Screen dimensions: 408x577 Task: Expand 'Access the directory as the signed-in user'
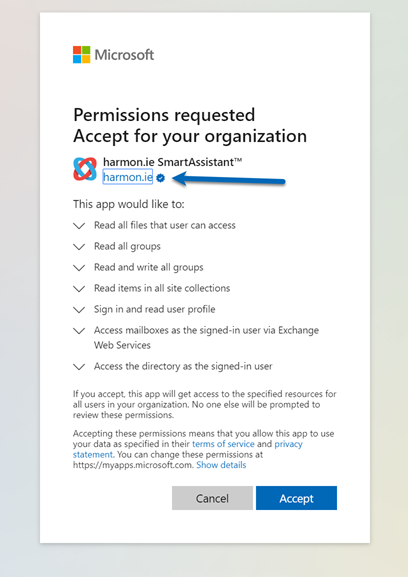point(79,367)
